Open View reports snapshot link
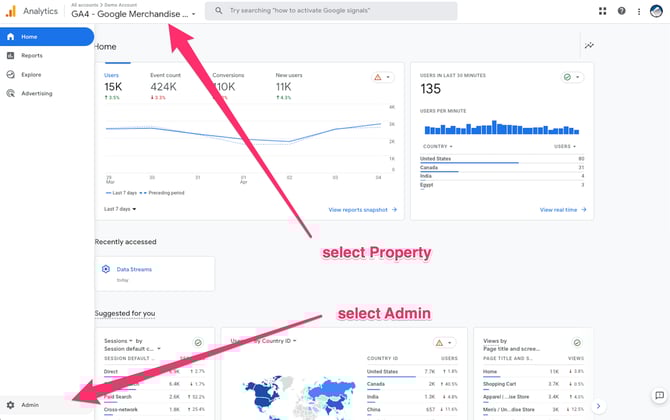Viewport: 670px width, 420px height. pyautogui.click(x=363, y=210)
